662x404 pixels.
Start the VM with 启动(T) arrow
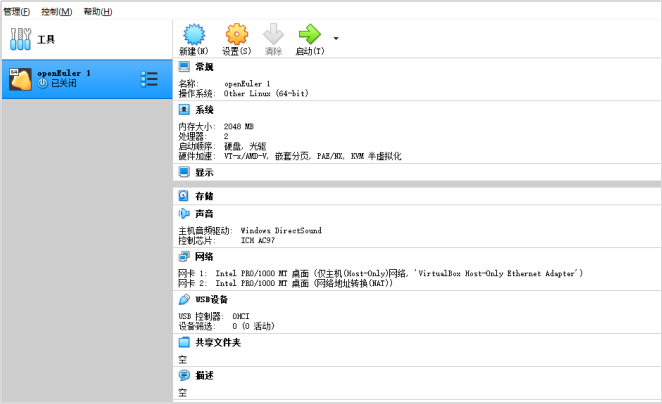(x=309, y=34)
